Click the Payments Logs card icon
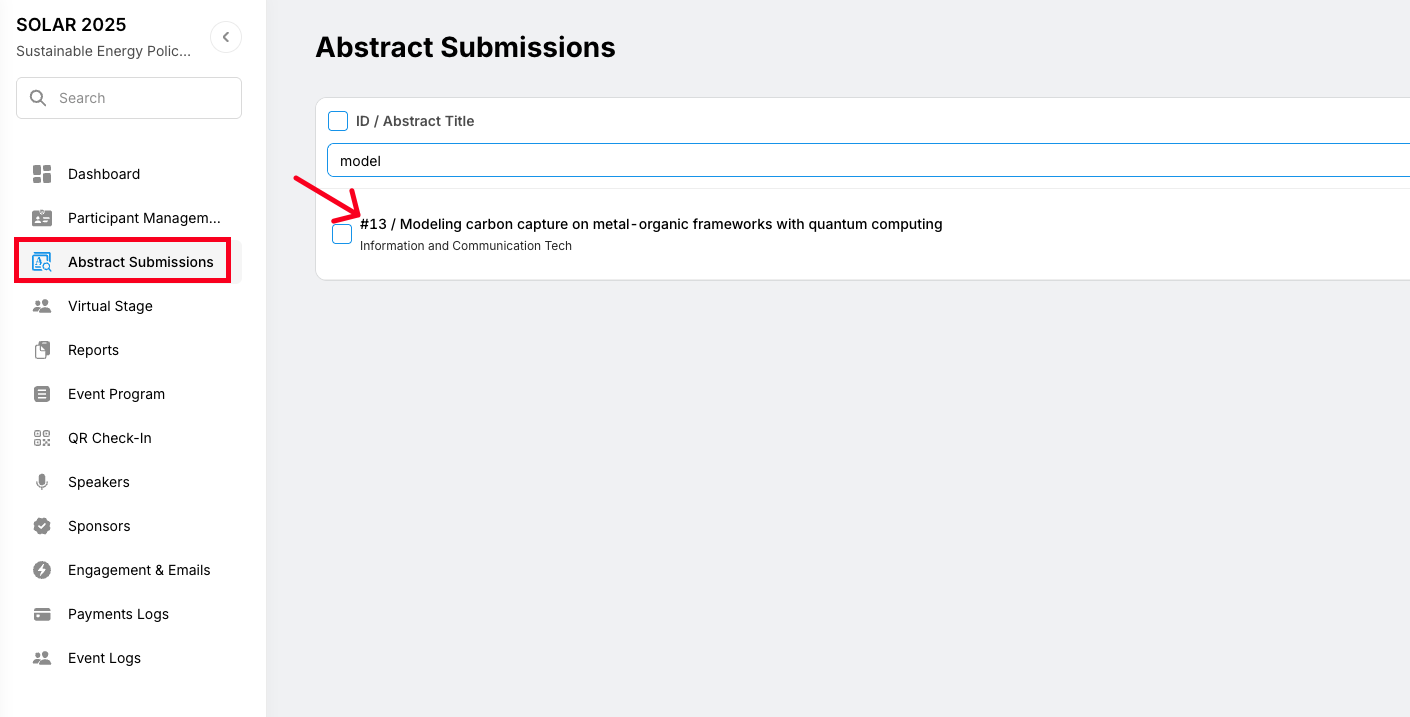 tap(42, 614)
